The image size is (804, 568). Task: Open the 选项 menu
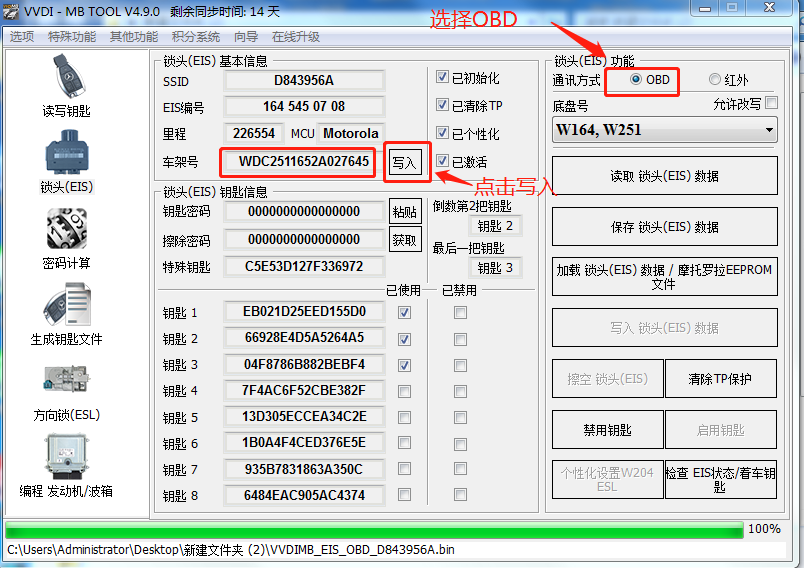pyautogui.click(x=21, y=37)
